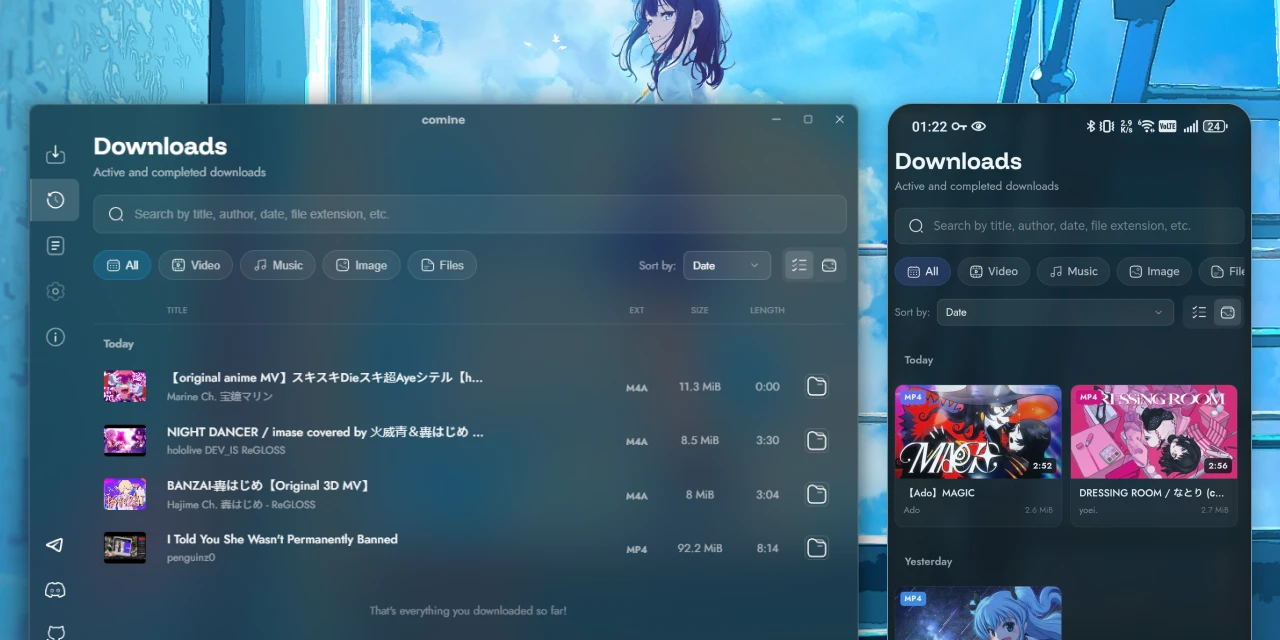
Task: Click the phone eye status icon
Action: click(x=978, y=126)
